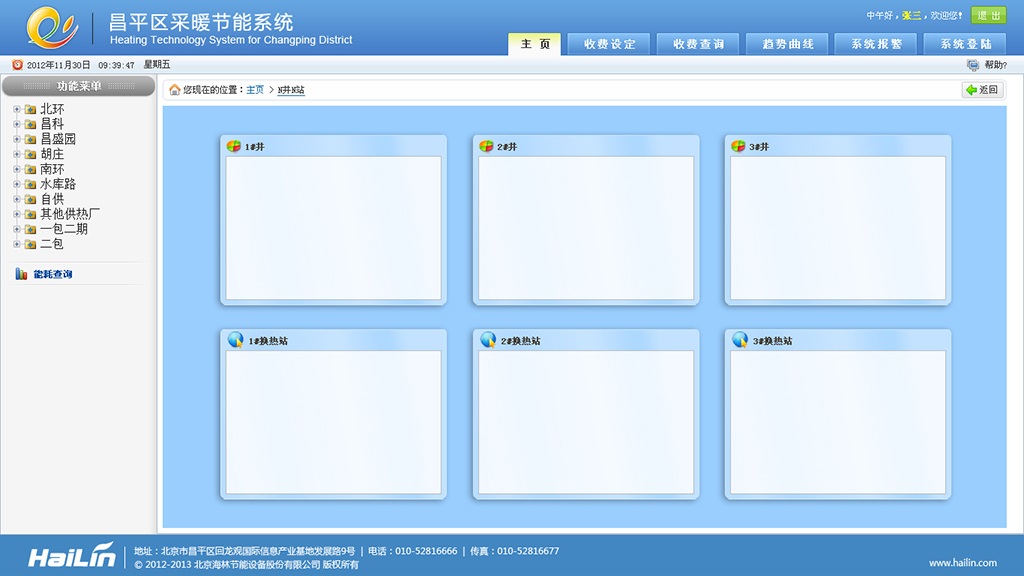
Task: Click the home icon in breadcrumb
Action: click(x=175, y=90)
